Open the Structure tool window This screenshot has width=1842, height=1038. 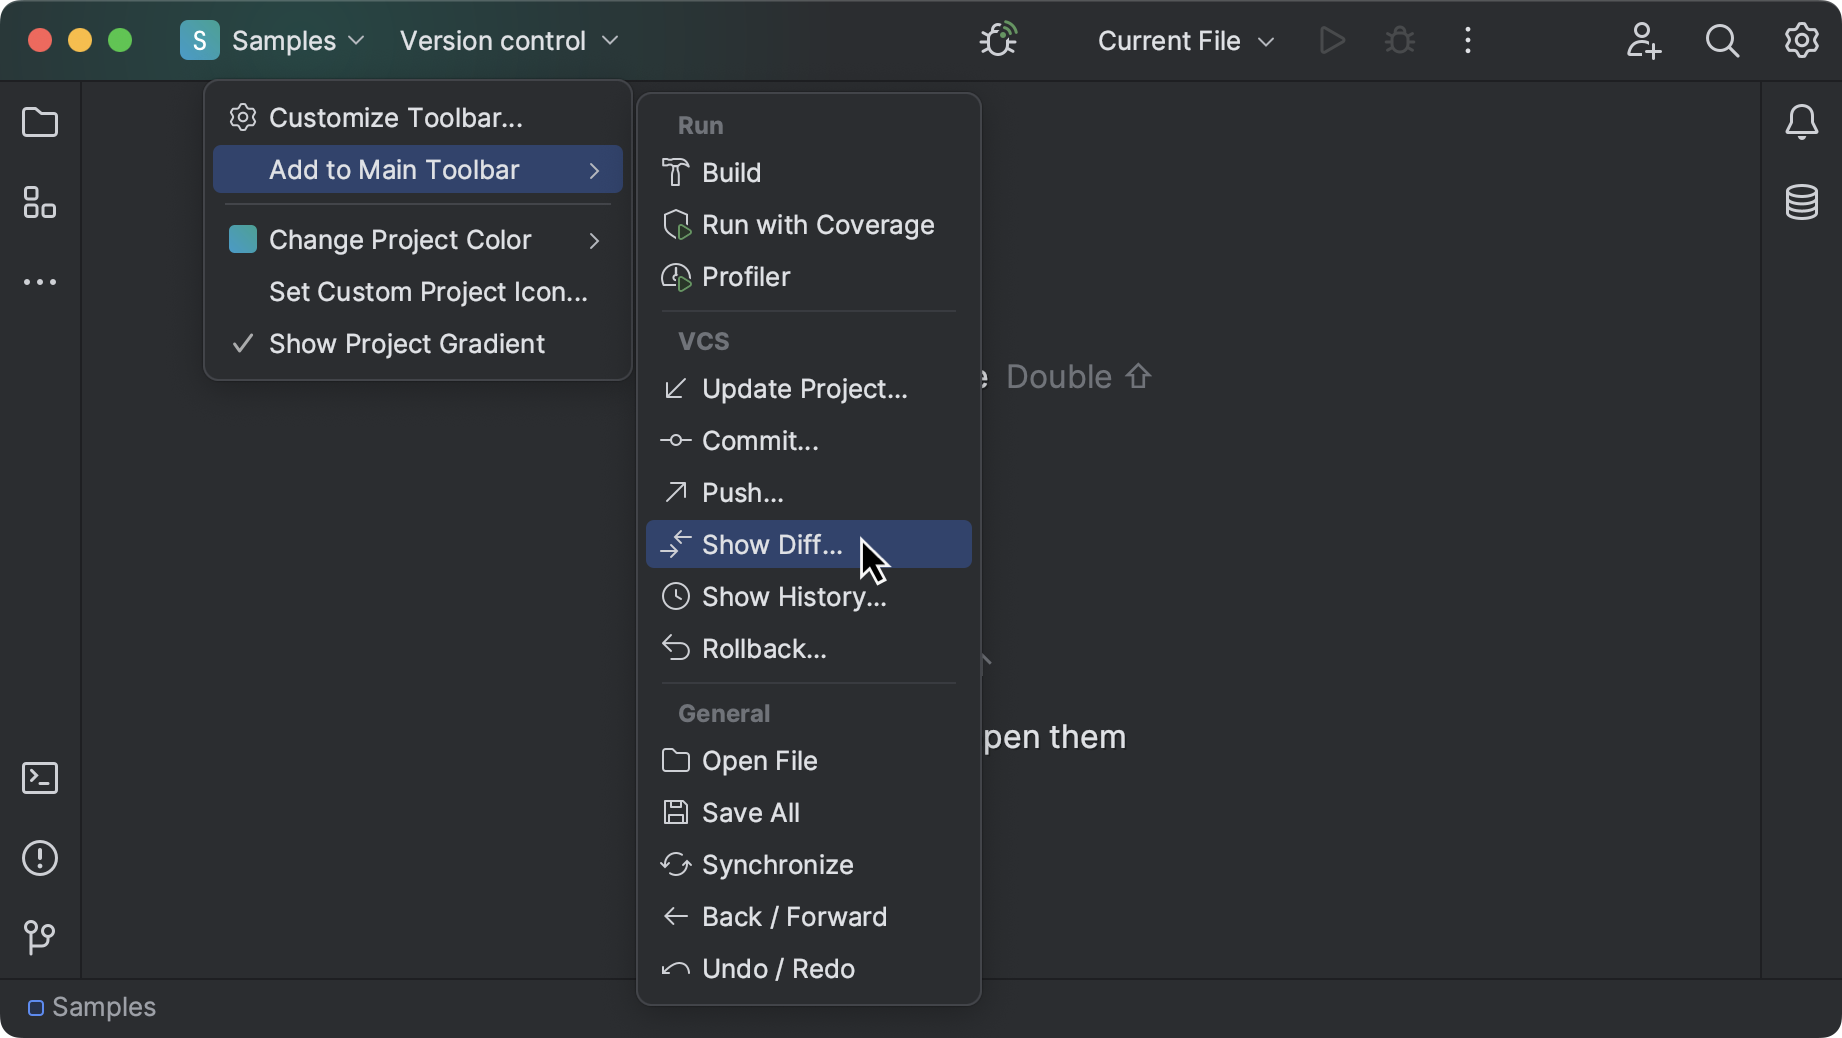[40, 203]
